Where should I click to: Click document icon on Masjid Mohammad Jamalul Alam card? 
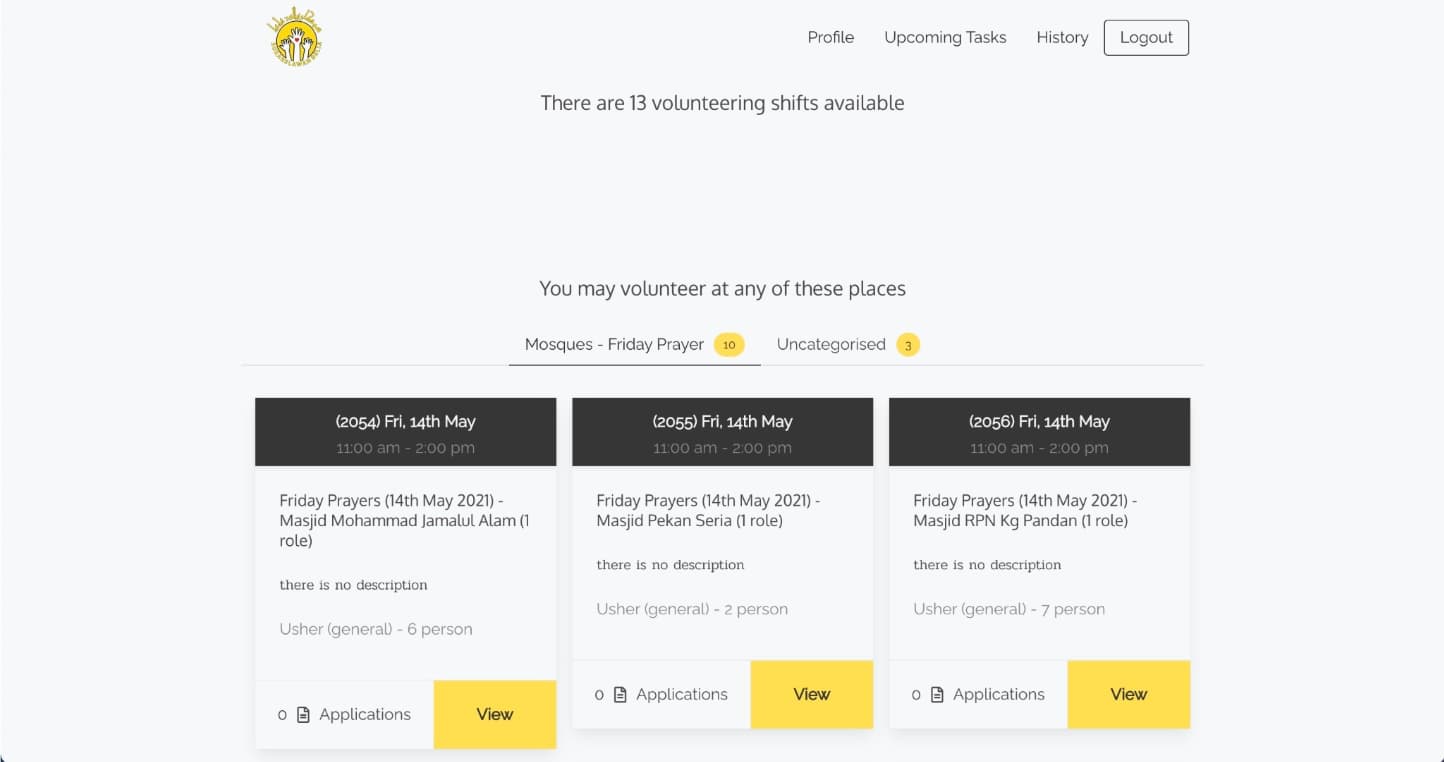tap(303, 715)
